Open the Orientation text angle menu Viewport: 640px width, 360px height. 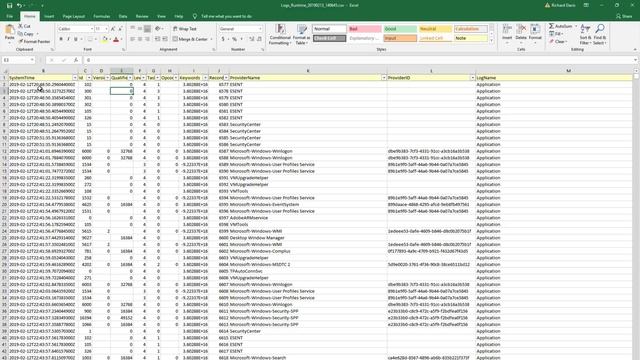coord(158,29)
